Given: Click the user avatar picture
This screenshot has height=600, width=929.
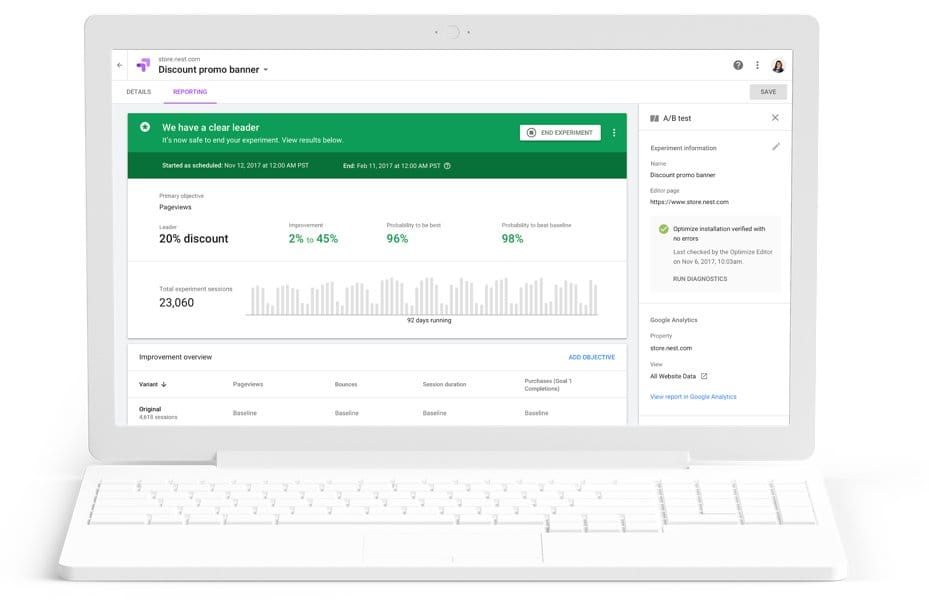Looking at the screenshot, I should point(779,64).
